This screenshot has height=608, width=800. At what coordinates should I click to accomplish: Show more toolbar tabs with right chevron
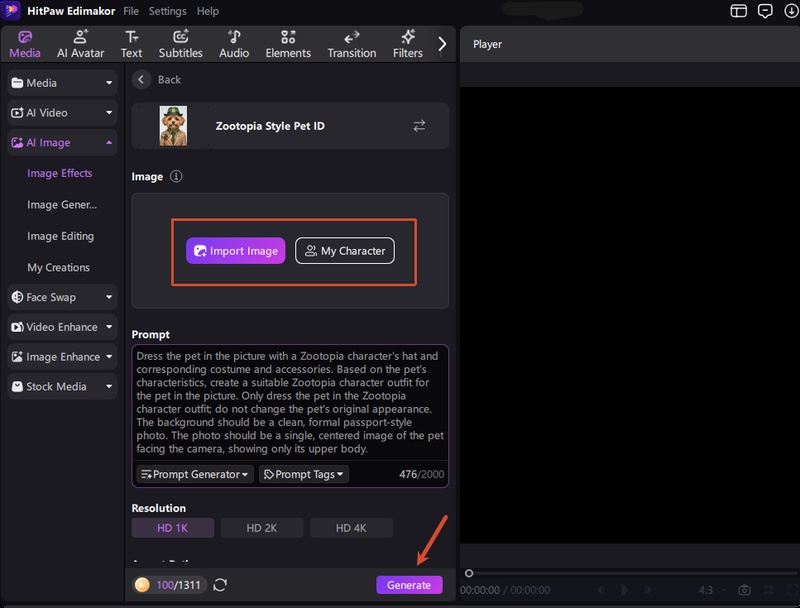pyautogui.click(x=442, y=44)
